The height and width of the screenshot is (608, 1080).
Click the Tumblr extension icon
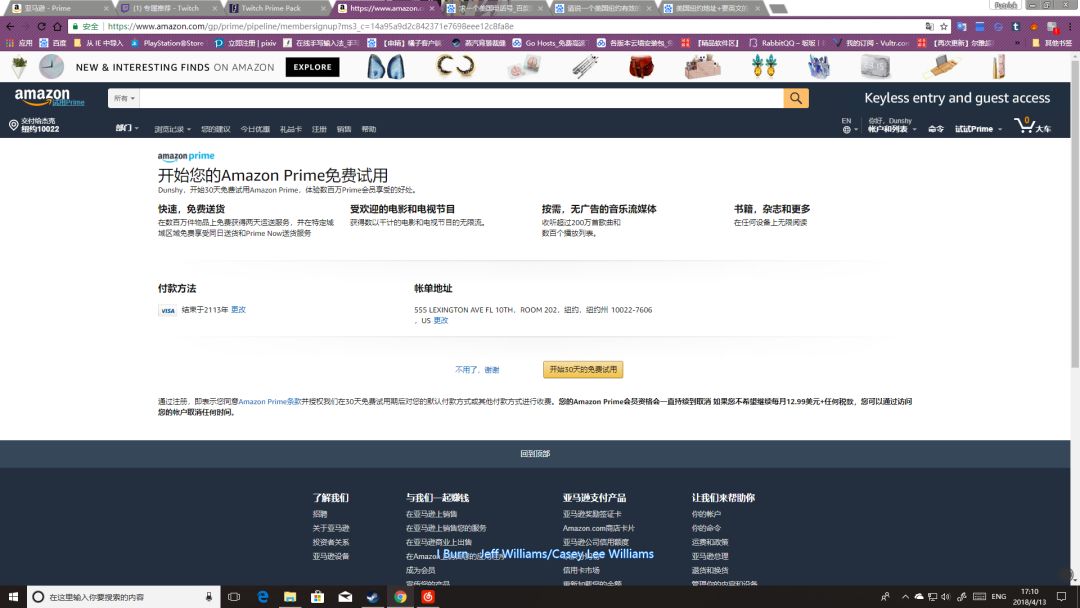click(x=1015, y=26)
